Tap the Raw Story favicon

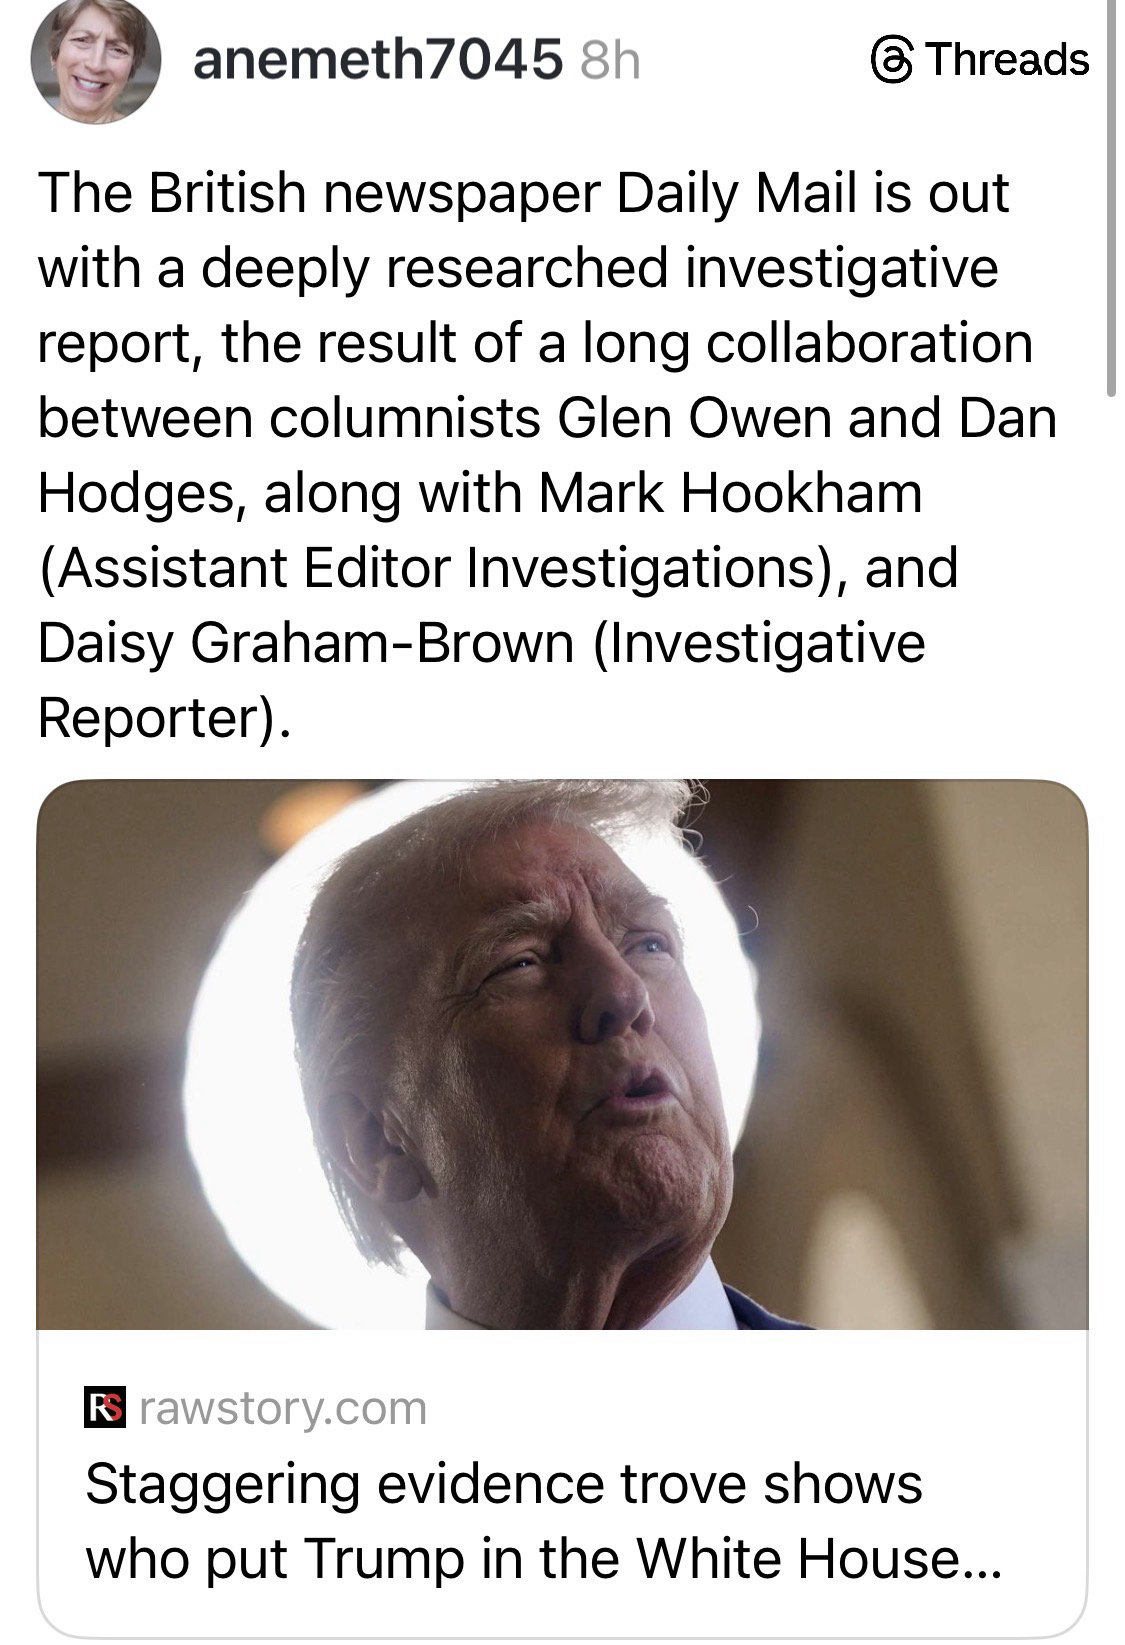(x=105, y=1408)
